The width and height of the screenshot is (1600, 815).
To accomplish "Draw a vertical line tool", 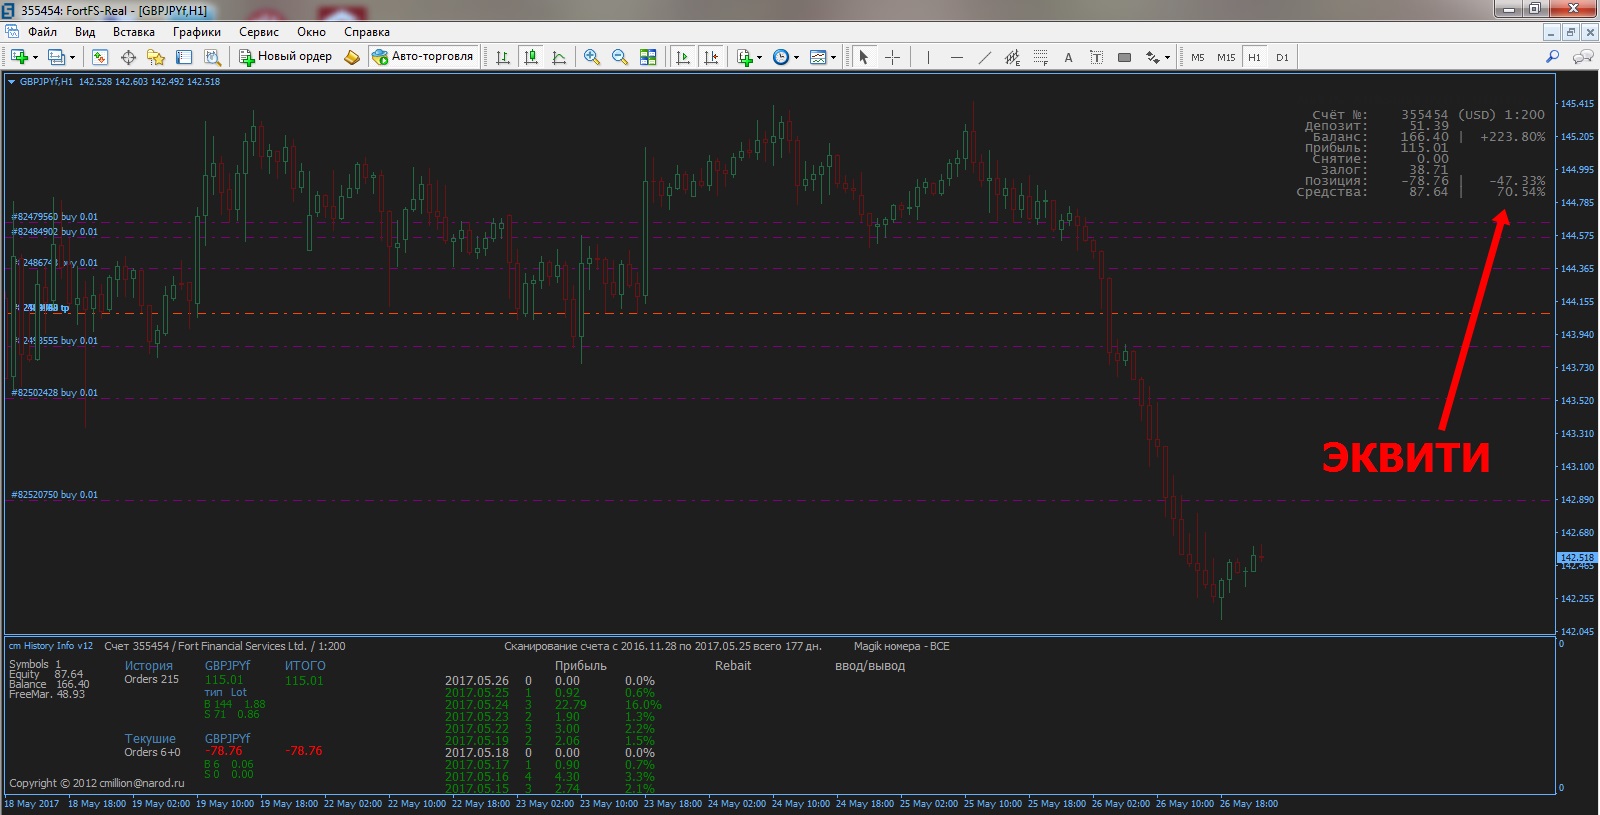I will click(928, 57).
